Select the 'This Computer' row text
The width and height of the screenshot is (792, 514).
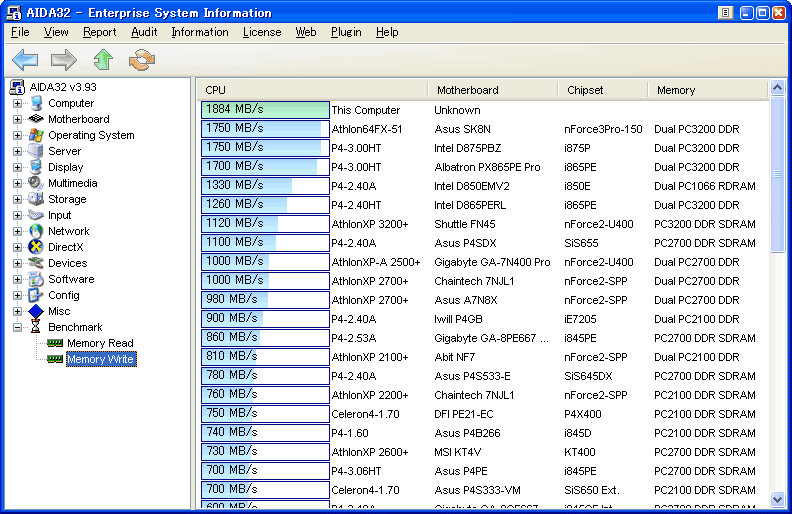click(366, 110)
